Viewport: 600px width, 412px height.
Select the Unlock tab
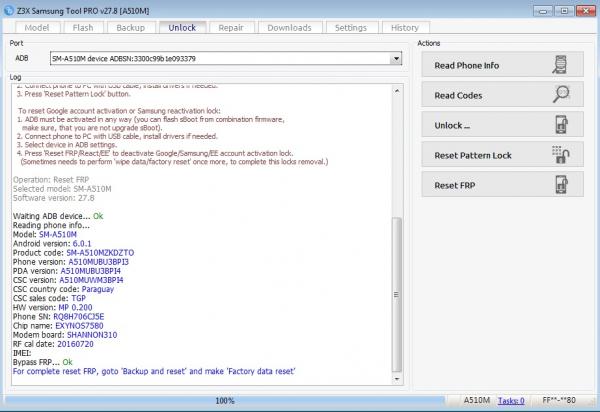182,28
